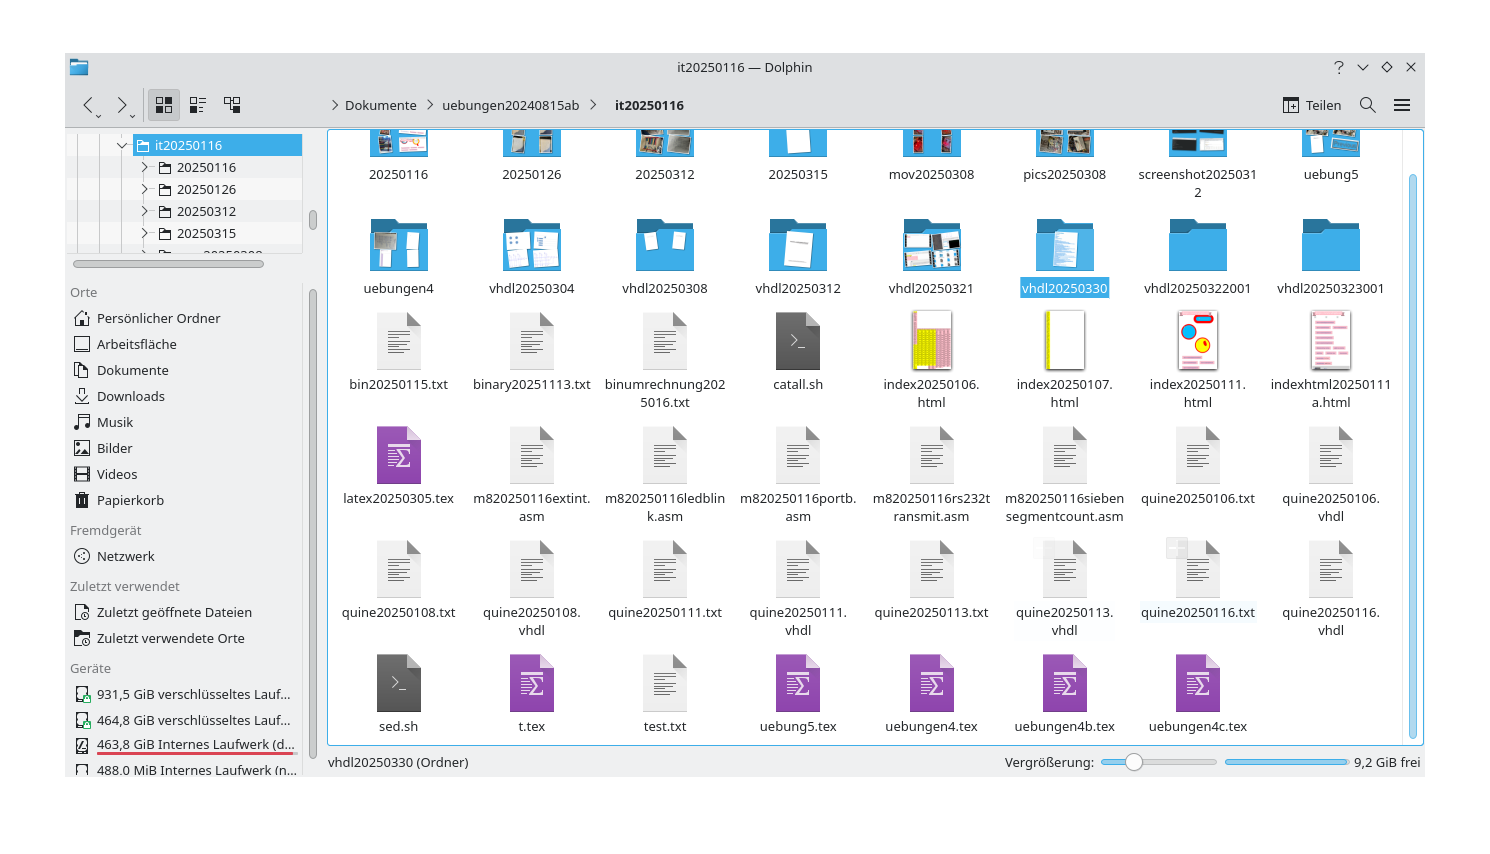1490x854 pixels.
Task: Select index20250111.html thumbnail
Action: pyautogui.click(x=1197, y=342)
